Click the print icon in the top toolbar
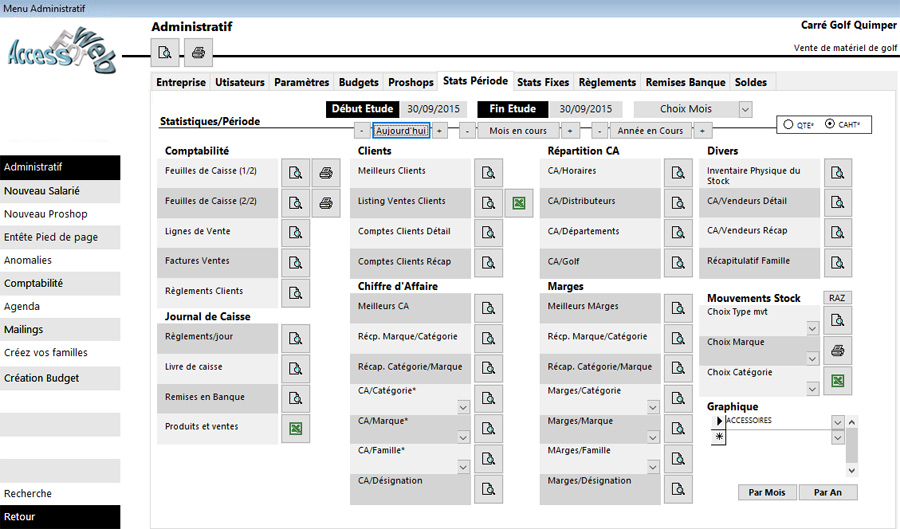 [198, 52]
